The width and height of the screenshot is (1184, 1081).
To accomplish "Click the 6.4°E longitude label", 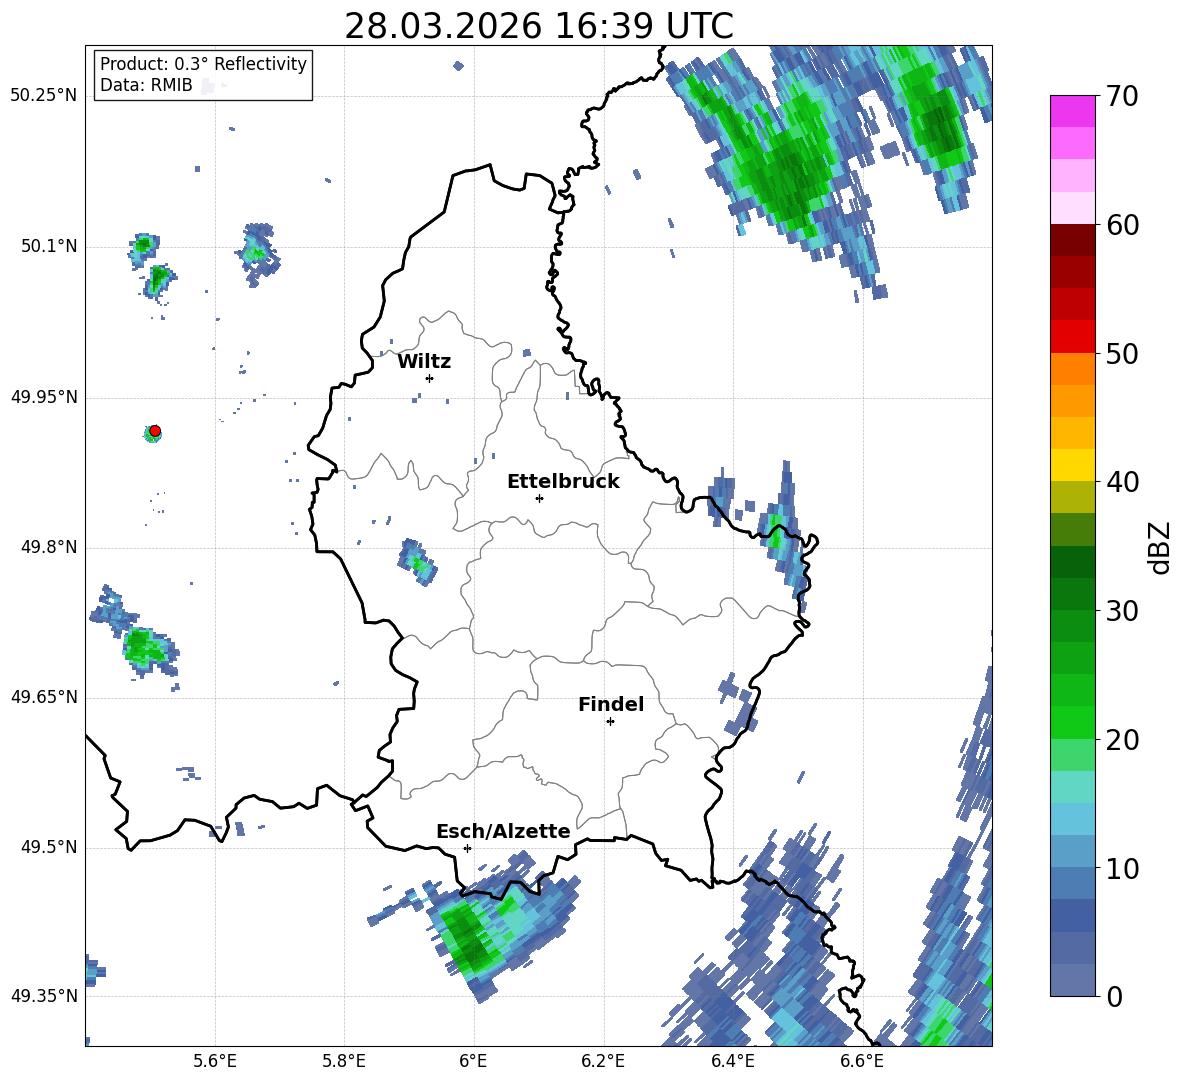I will tap(732, 1062).
